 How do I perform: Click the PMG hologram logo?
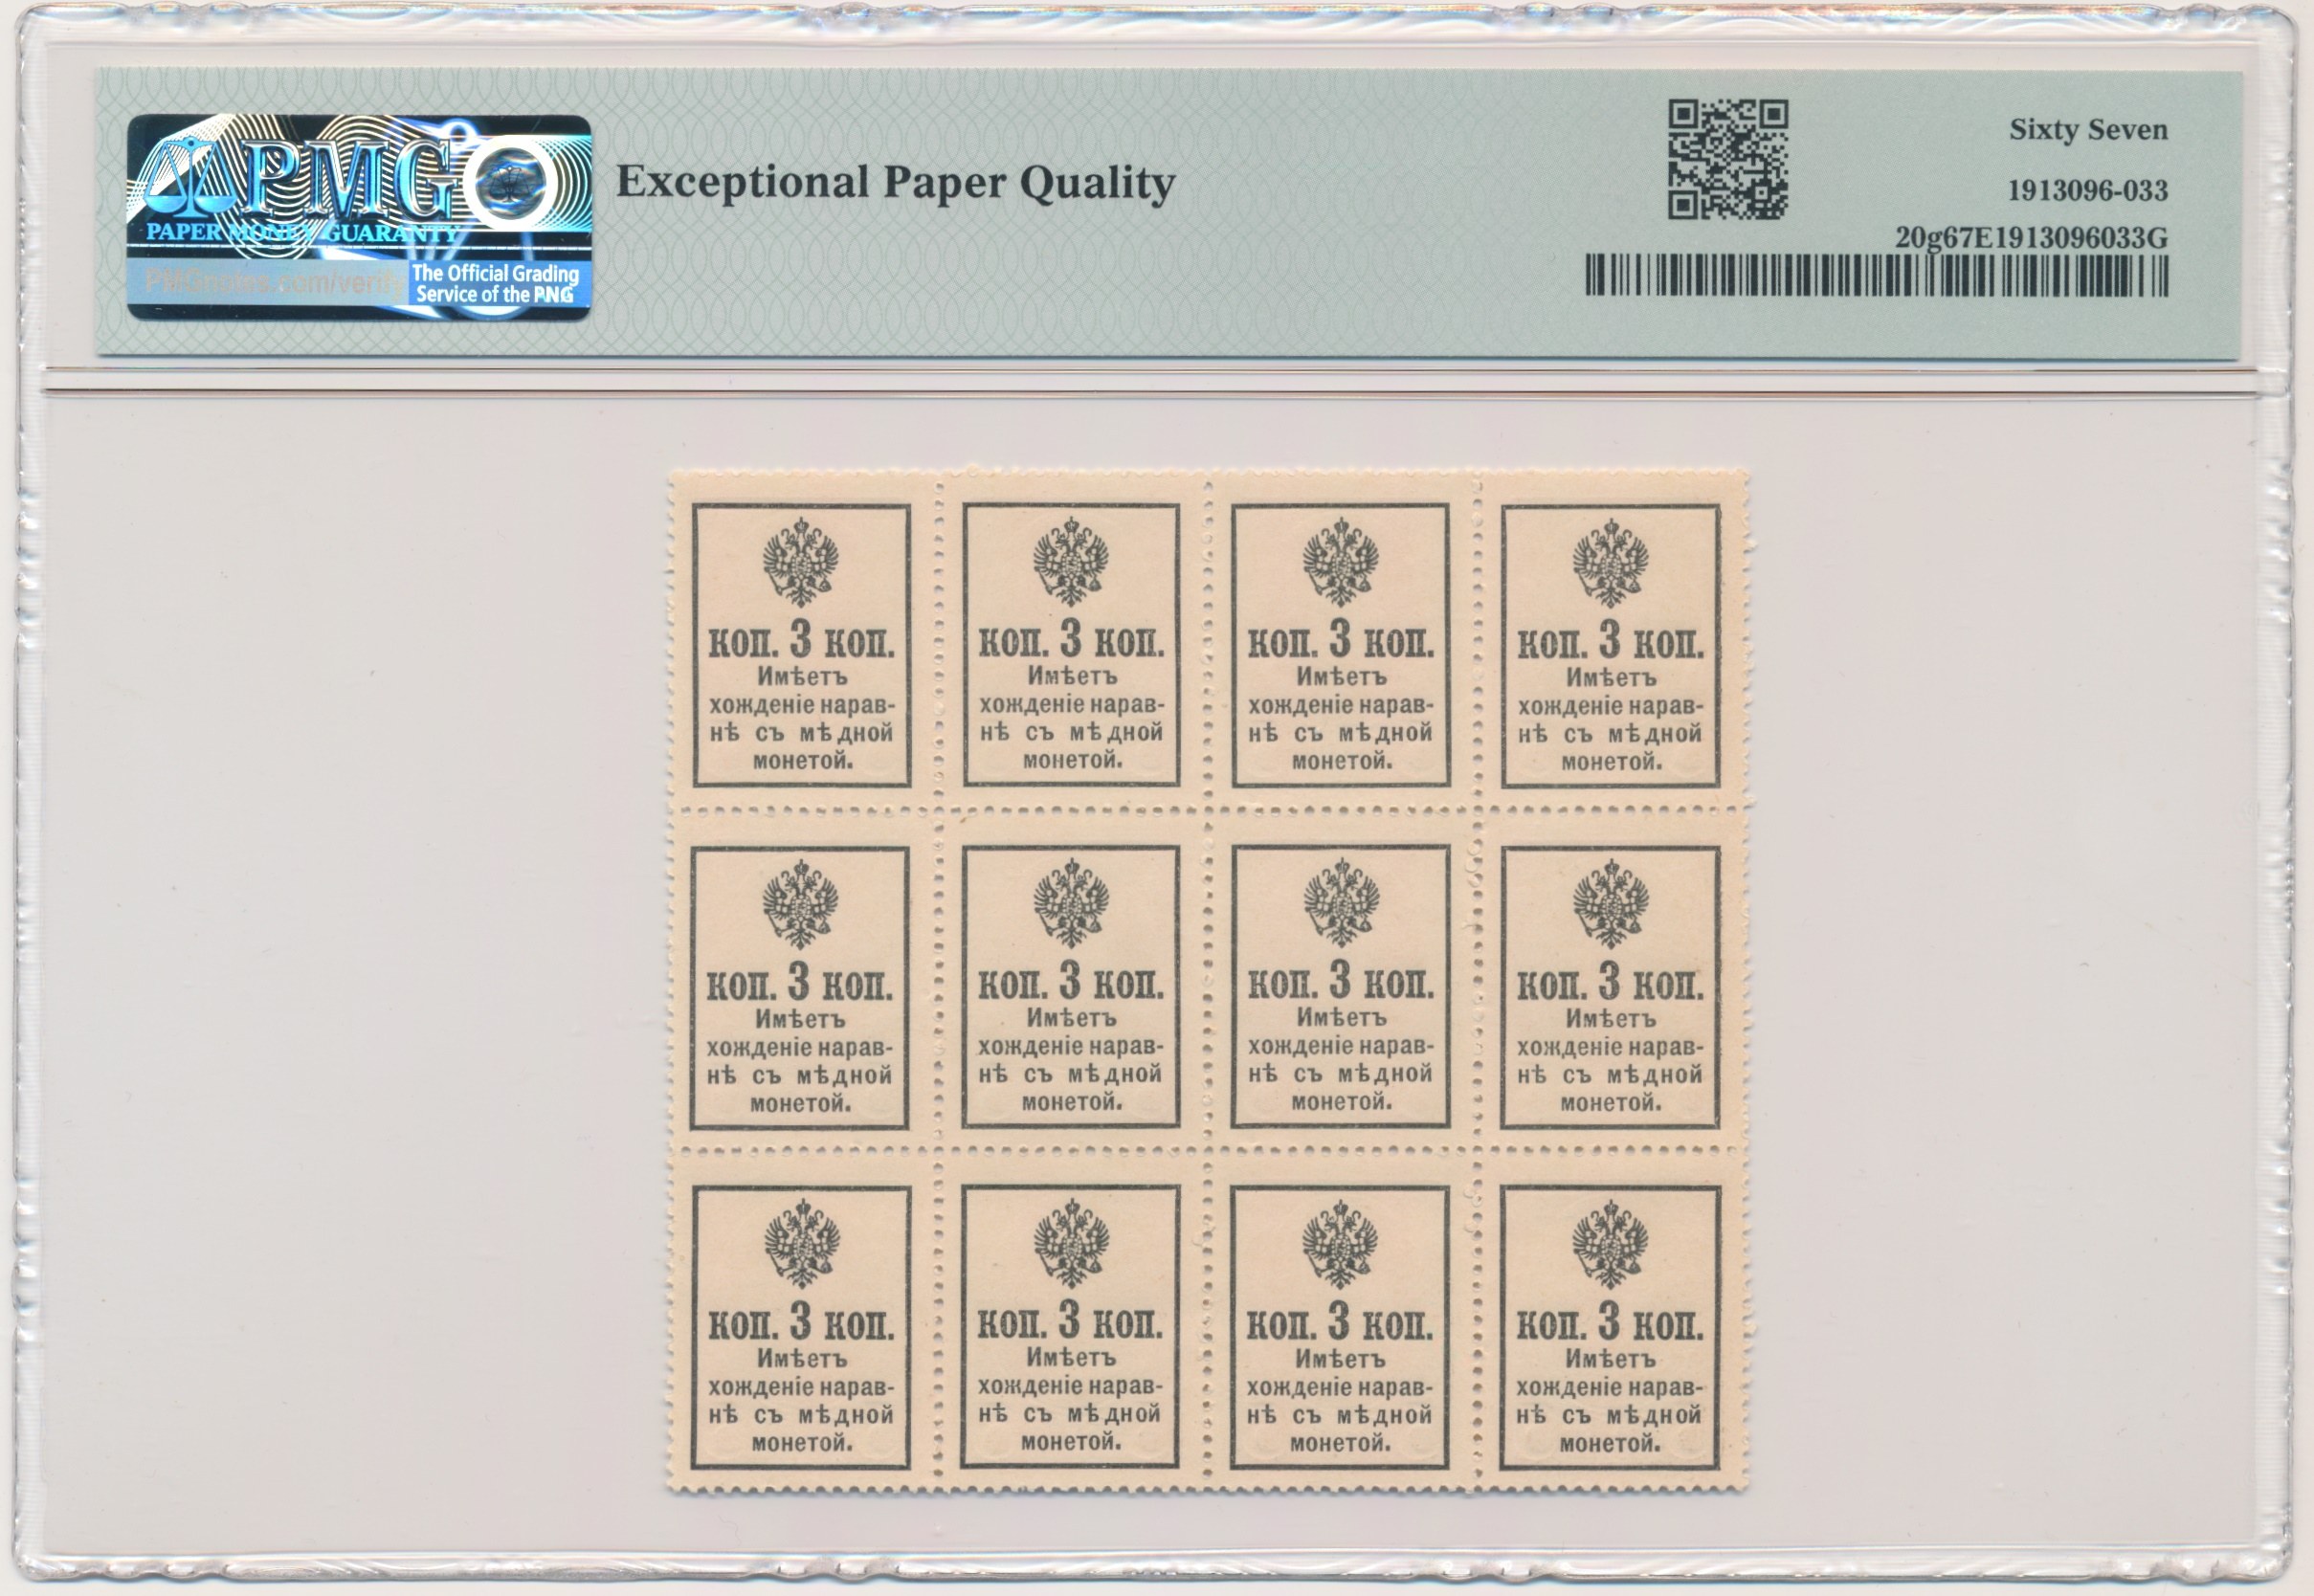359,217
